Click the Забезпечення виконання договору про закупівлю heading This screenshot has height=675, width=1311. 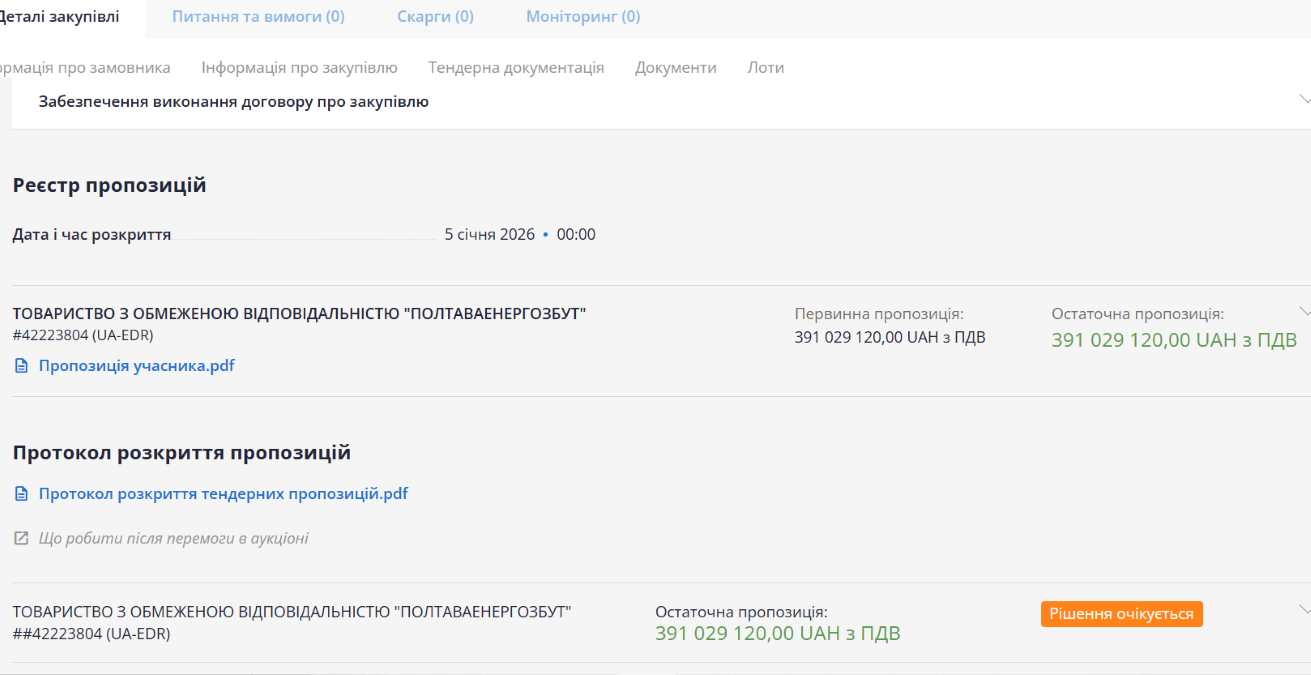pyautogui.click(x=233, y=102)
